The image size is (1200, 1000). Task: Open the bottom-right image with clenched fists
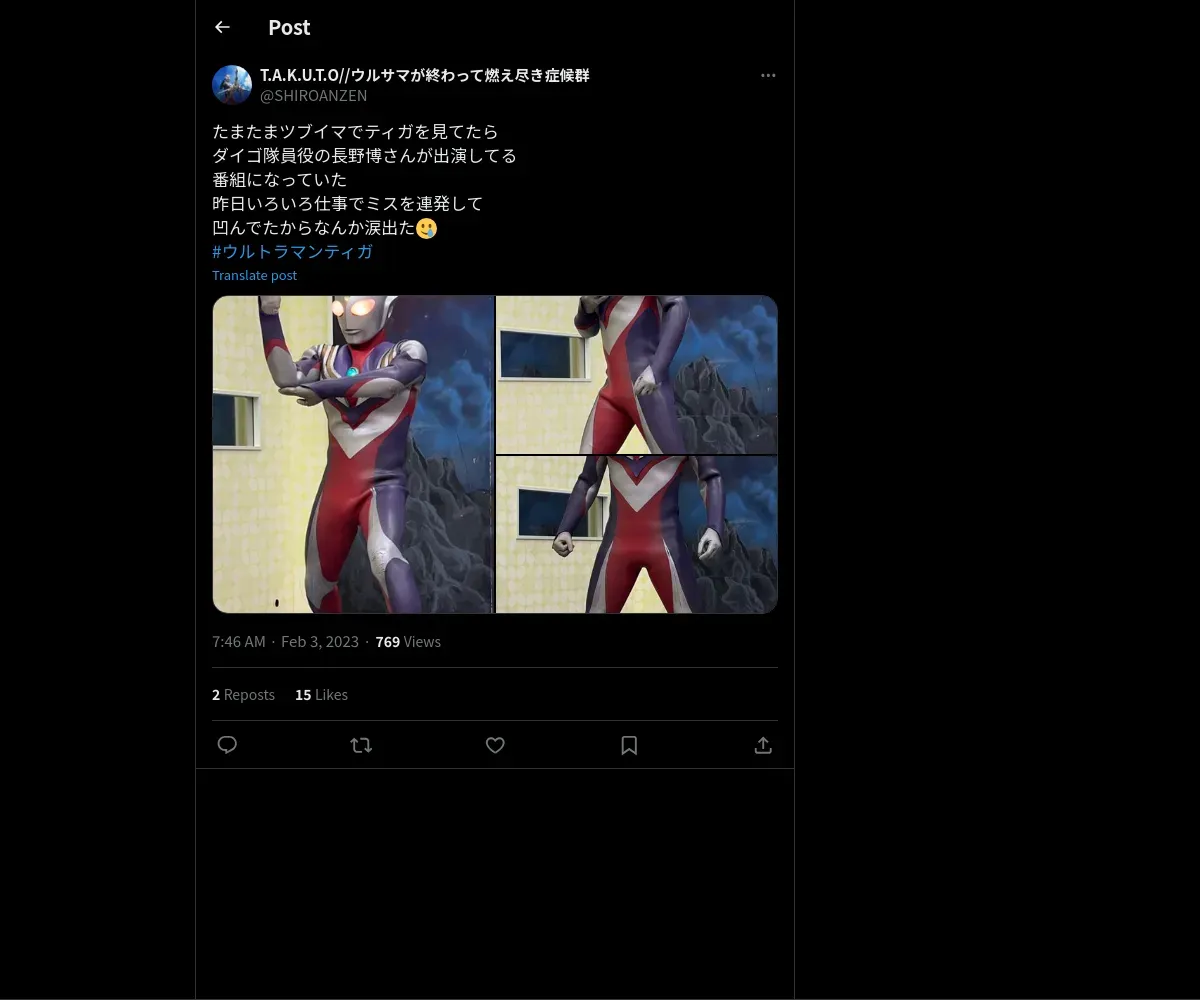point(637,534)
